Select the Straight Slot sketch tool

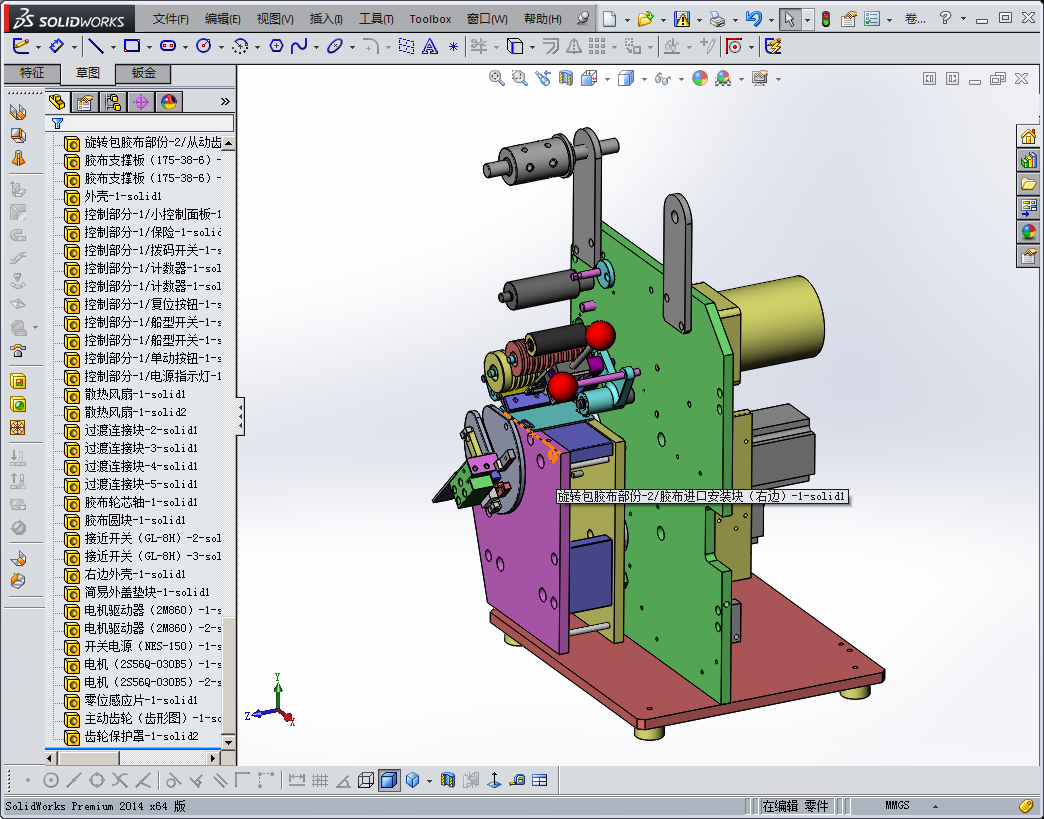point(168,46)
